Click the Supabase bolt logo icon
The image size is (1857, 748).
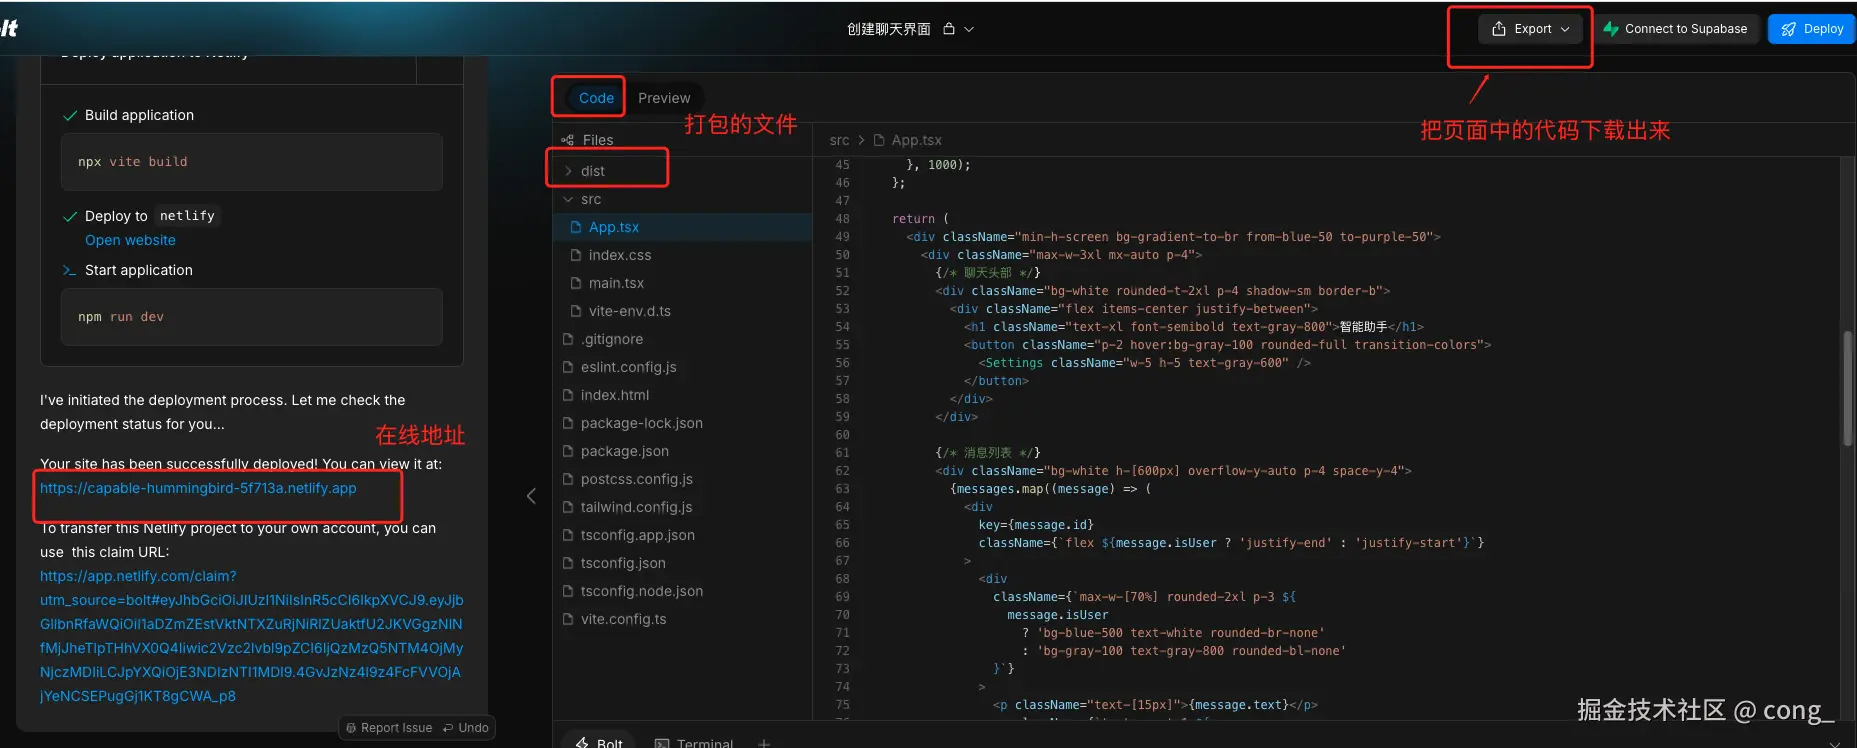[1611, 29]
